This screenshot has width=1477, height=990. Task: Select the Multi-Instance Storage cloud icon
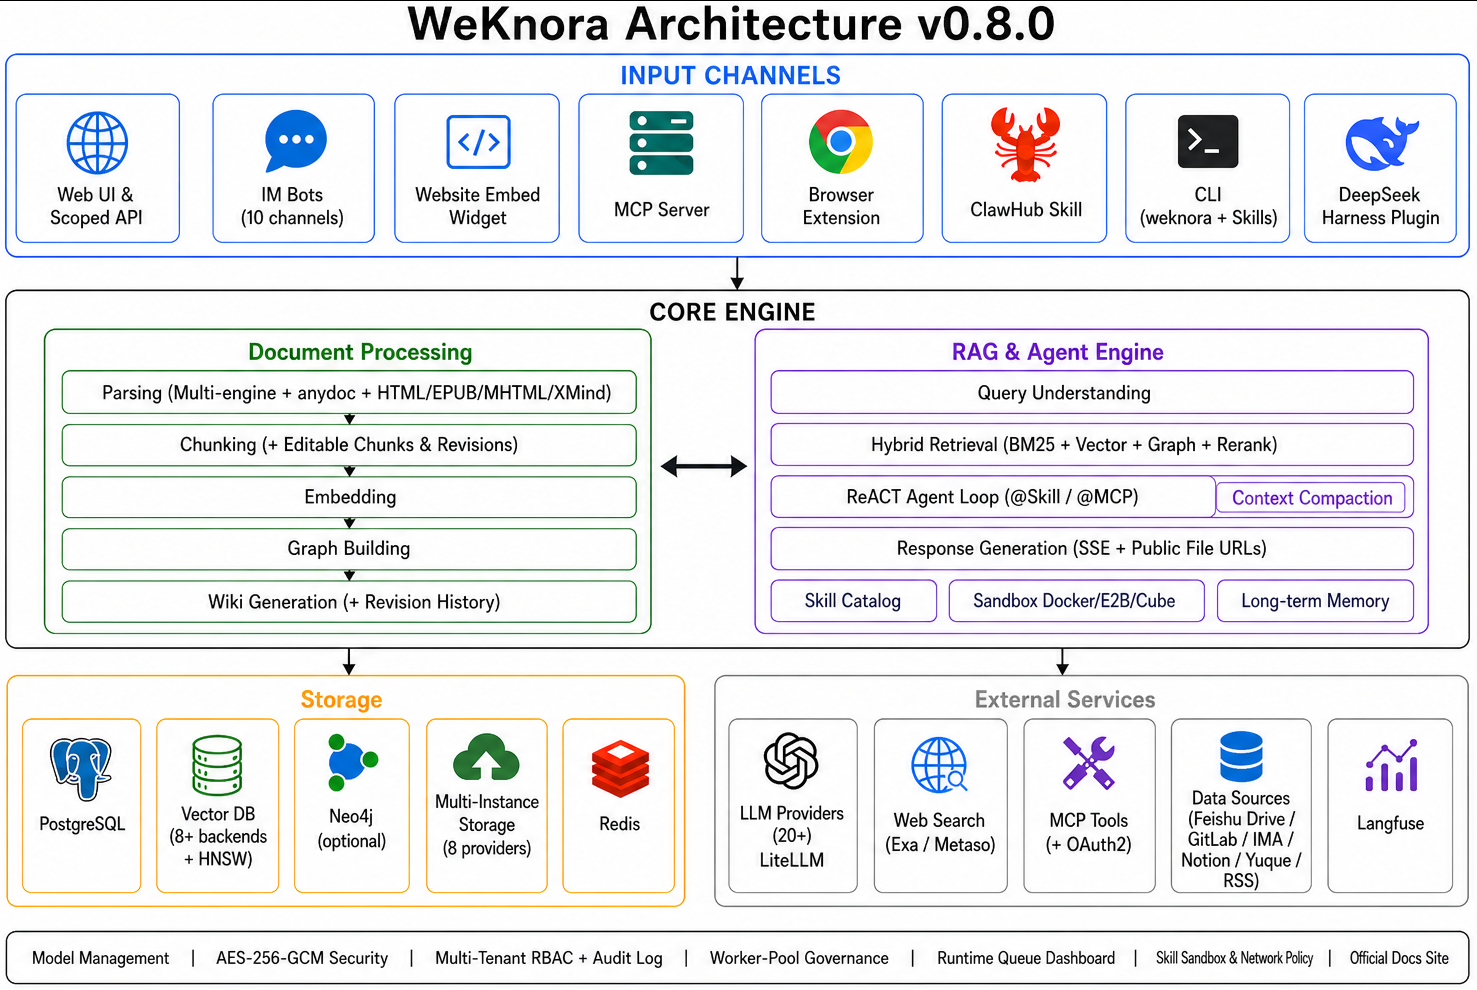click(x=486, y=757)
